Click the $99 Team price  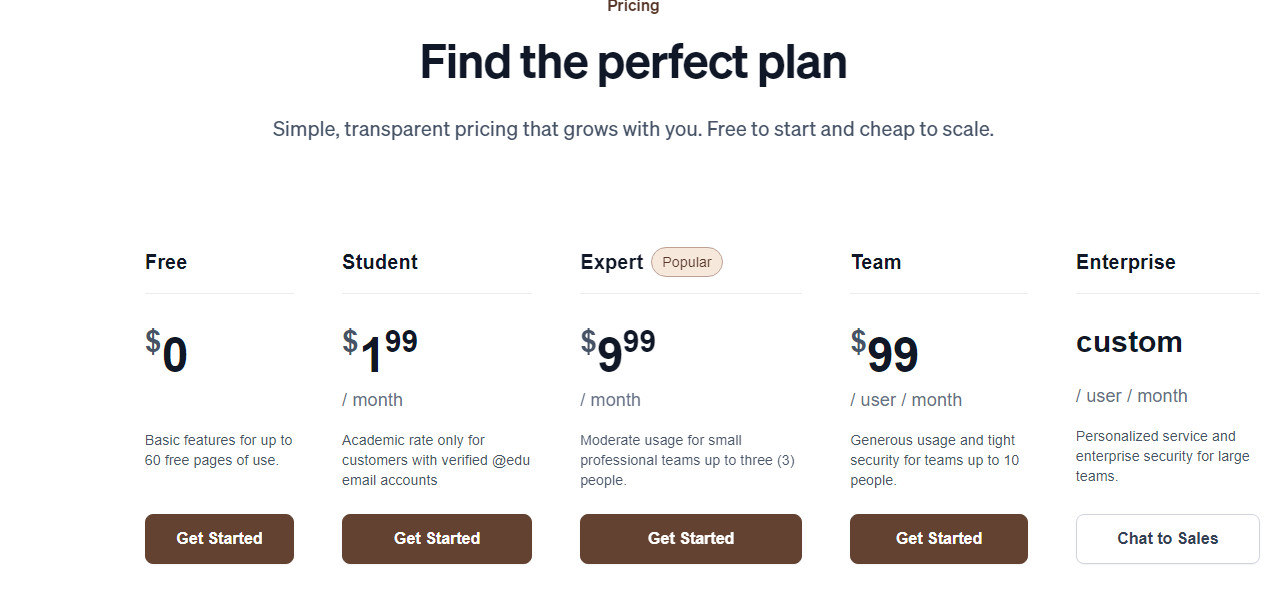click(885, 353)
